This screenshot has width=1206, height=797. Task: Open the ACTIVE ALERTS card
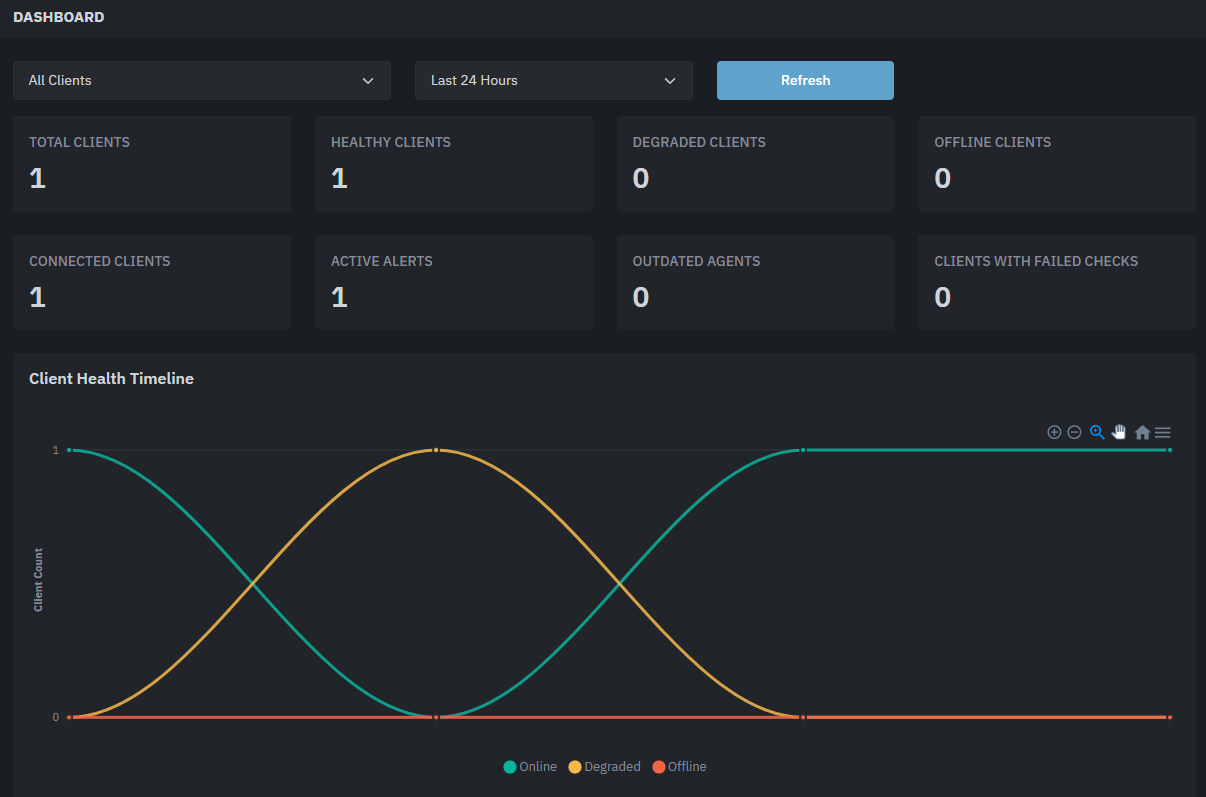pyautogui.click(x=453, y=281)
